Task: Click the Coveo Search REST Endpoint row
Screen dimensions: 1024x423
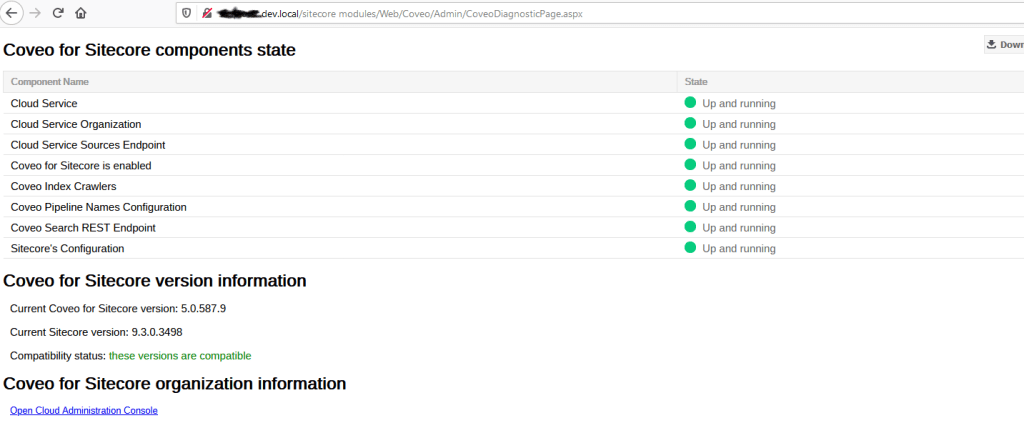Action: pyautogui.click(x=82, y=227)
